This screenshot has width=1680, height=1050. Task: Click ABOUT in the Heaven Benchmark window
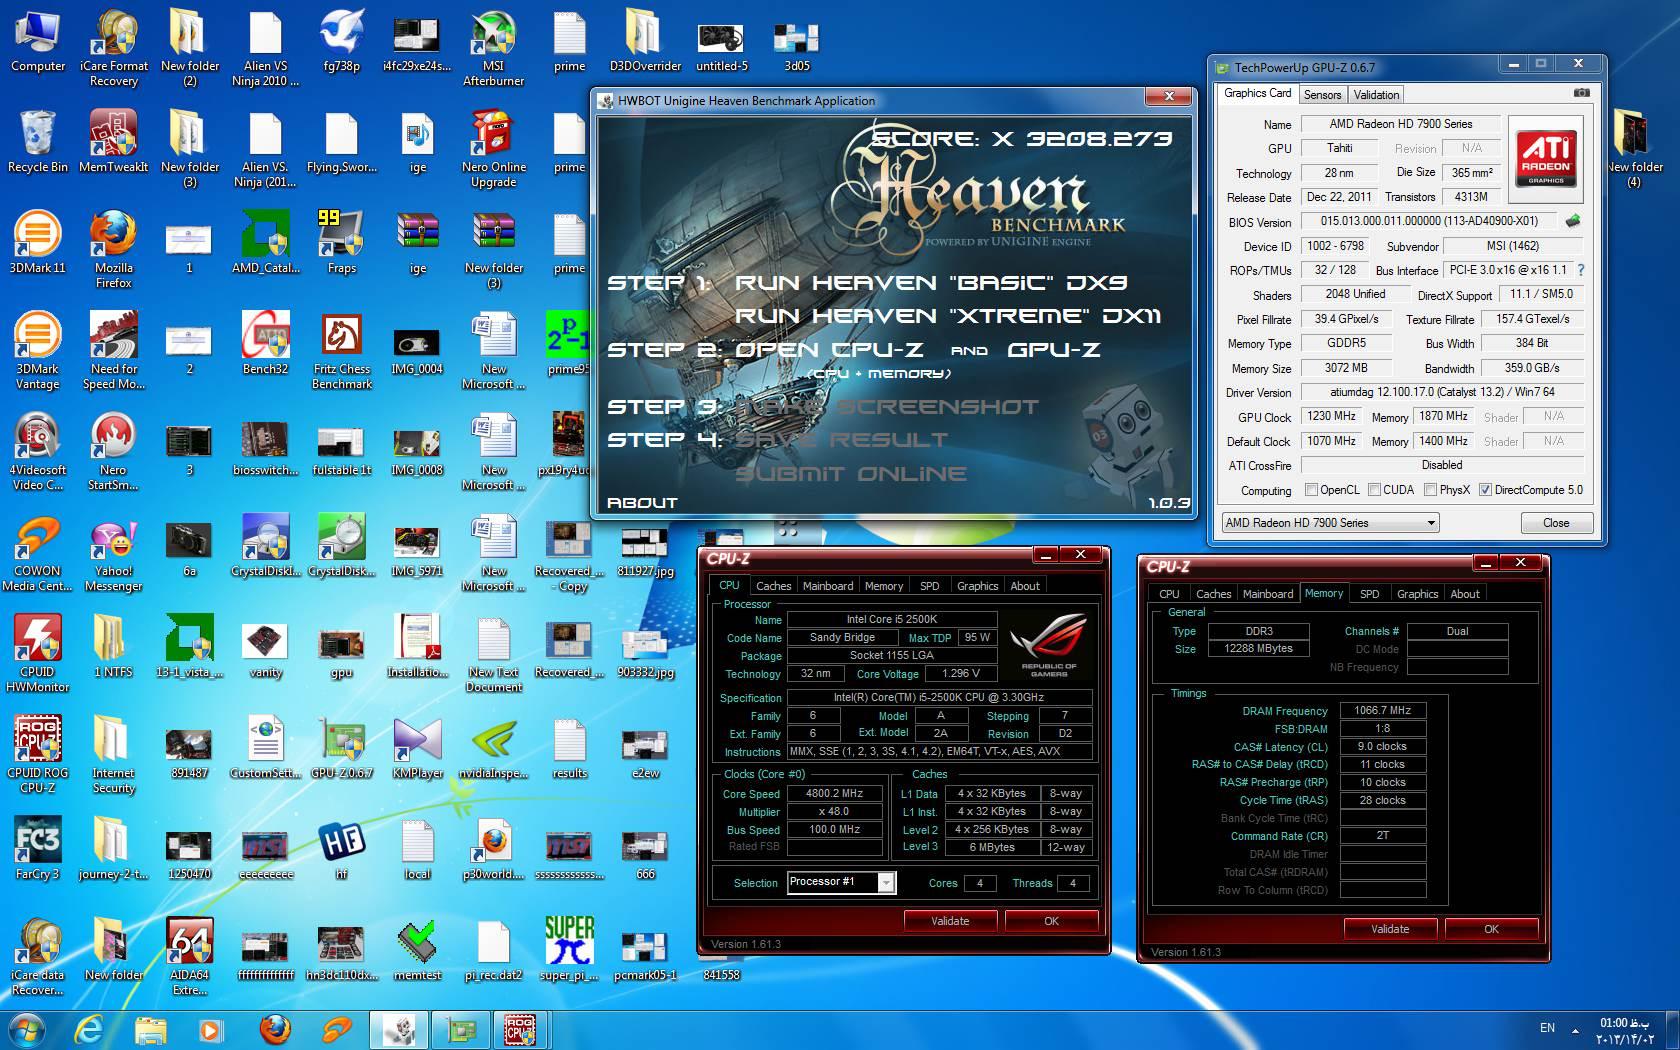pyautogui.click(x=642, y=503)
